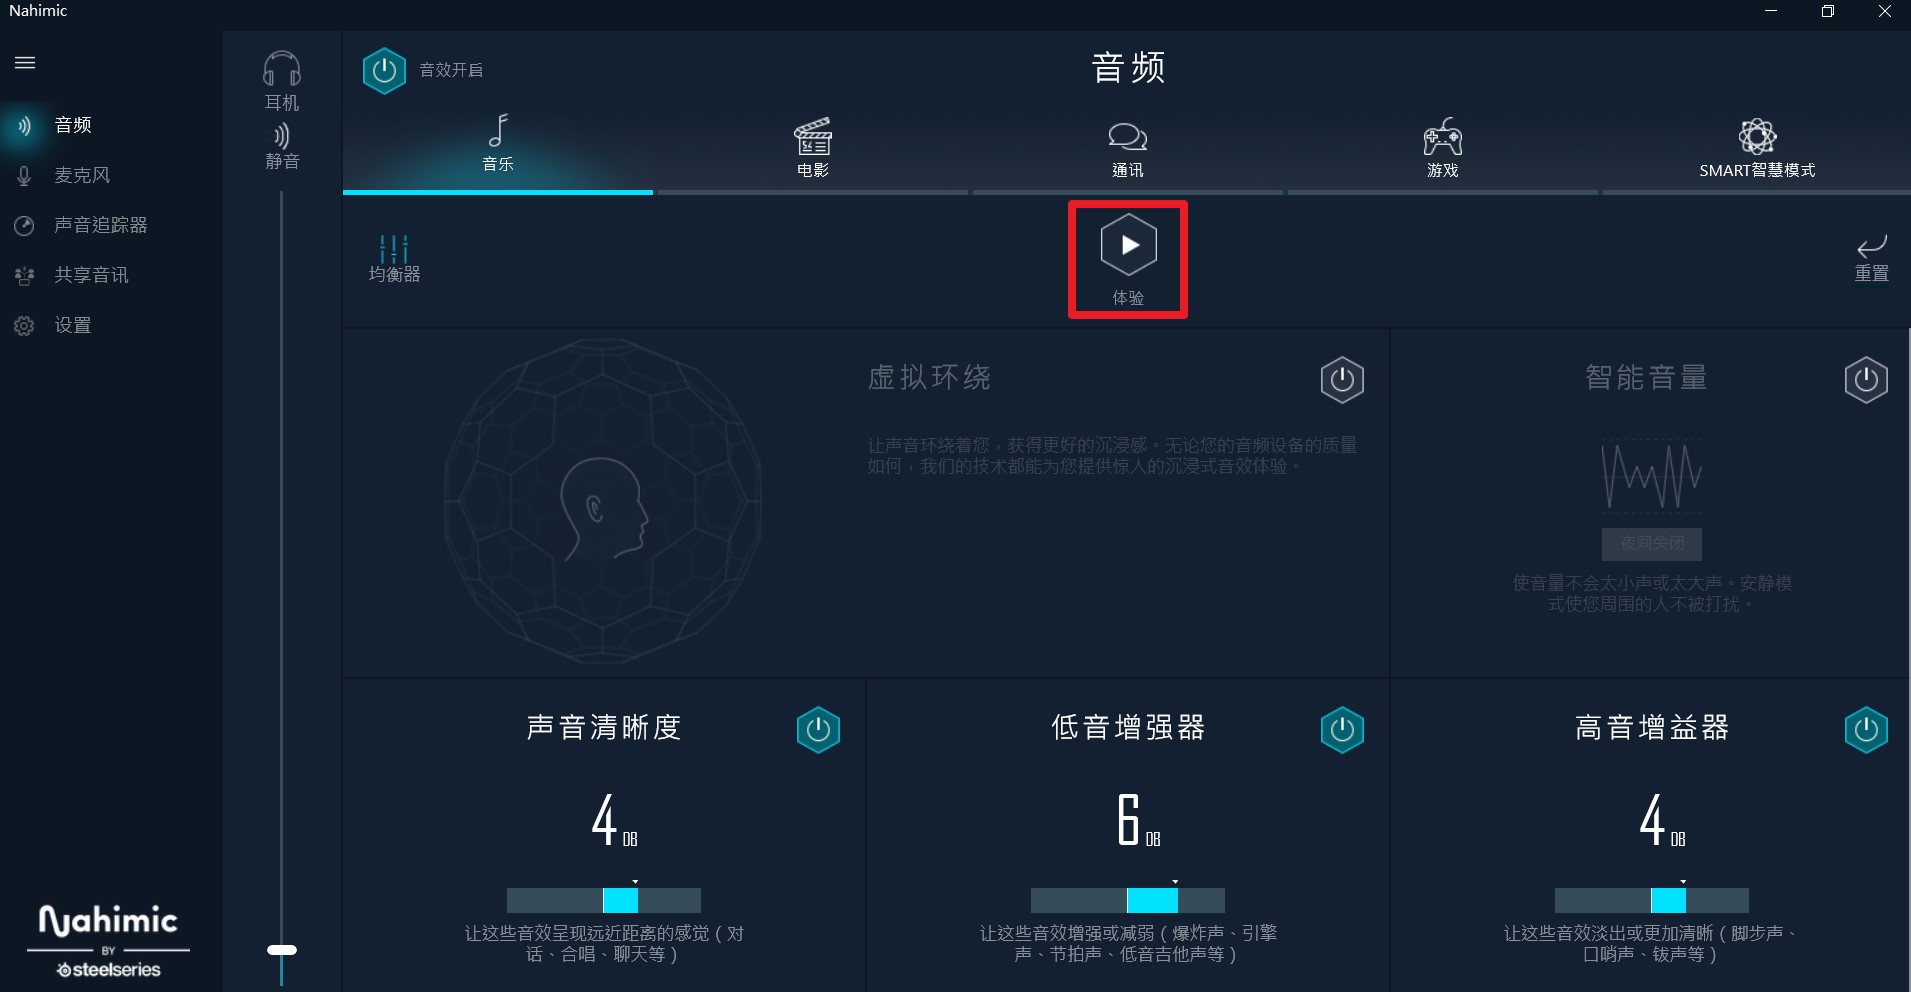This screenshot has height=992, width=1911.
Task: Disable the 低音增强器 bass boost toggle
Action: (1342, 730)
